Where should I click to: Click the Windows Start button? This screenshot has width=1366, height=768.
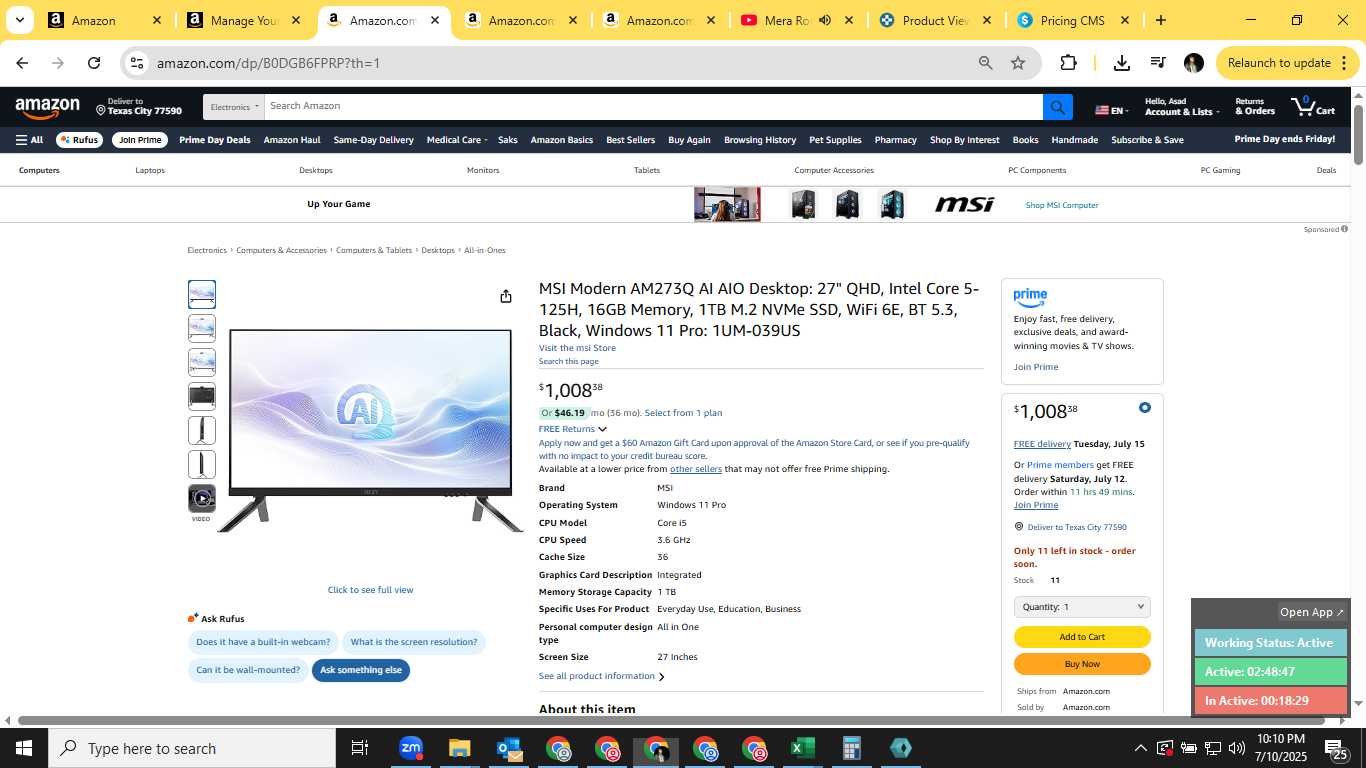23,748
